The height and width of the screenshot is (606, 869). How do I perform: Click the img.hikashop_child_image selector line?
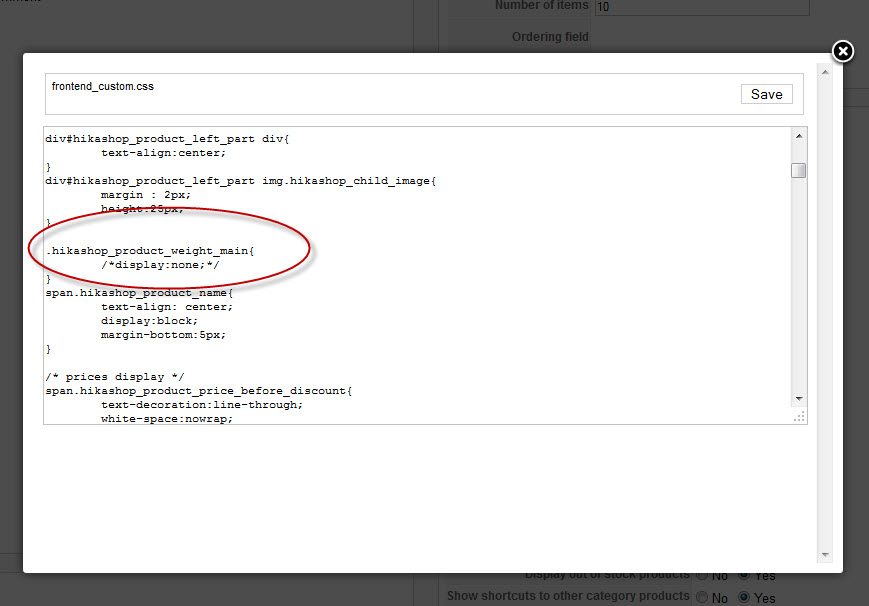pos(241,181)
